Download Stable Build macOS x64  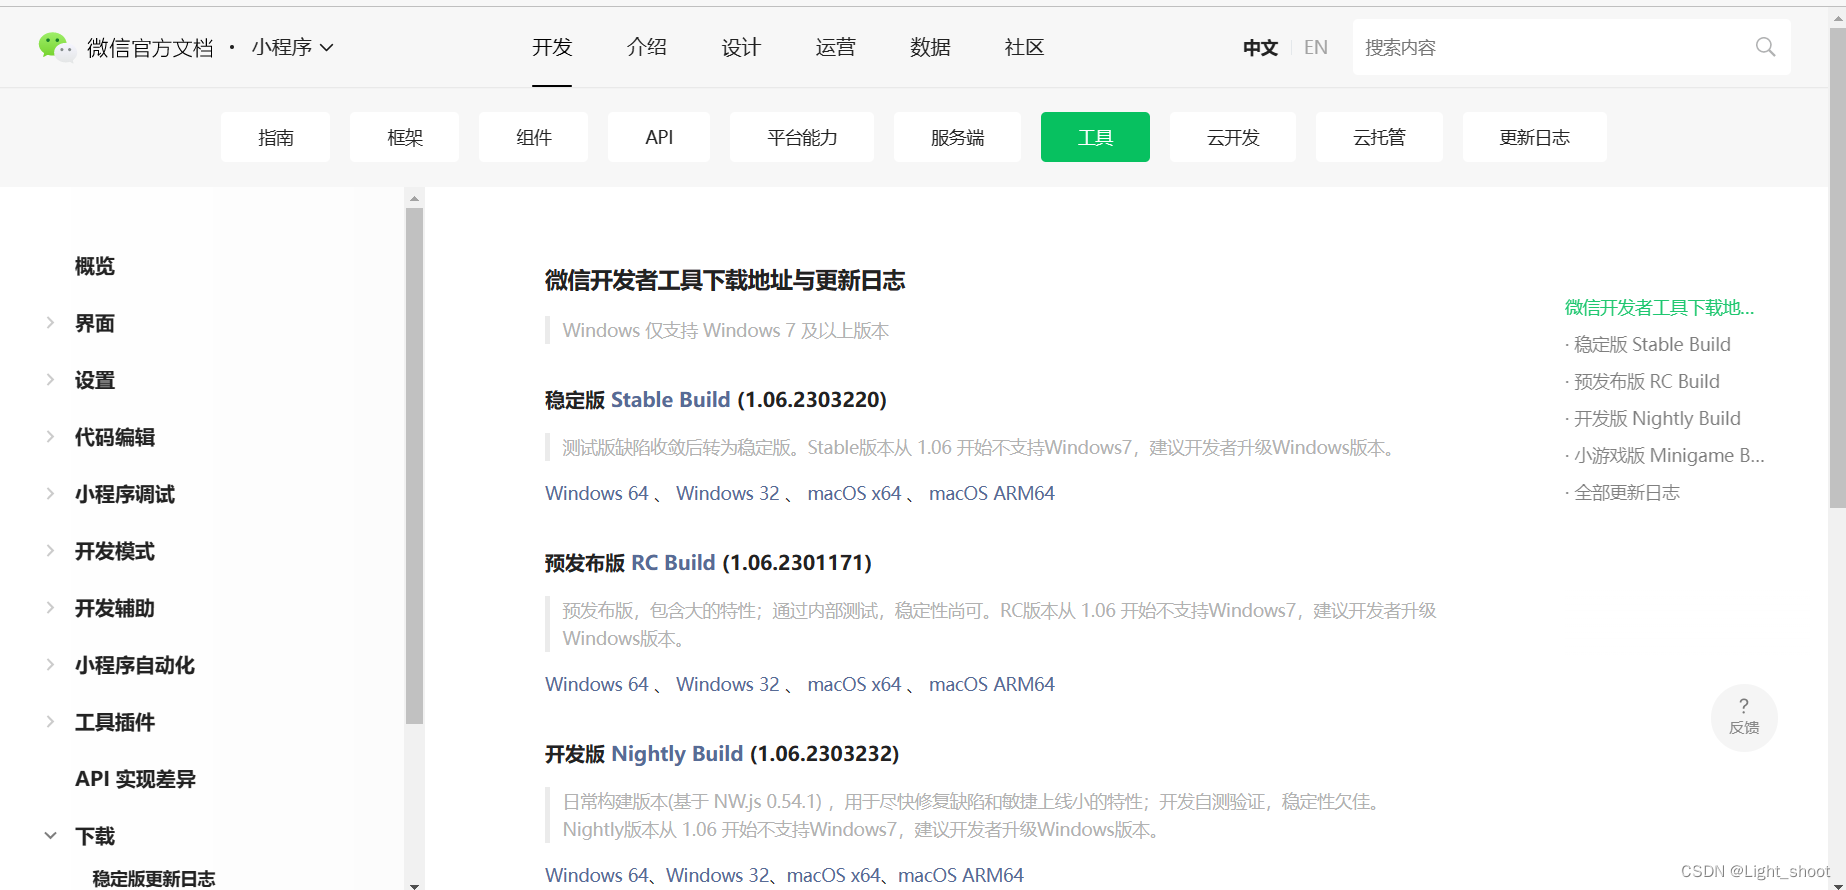pos(854,493)
